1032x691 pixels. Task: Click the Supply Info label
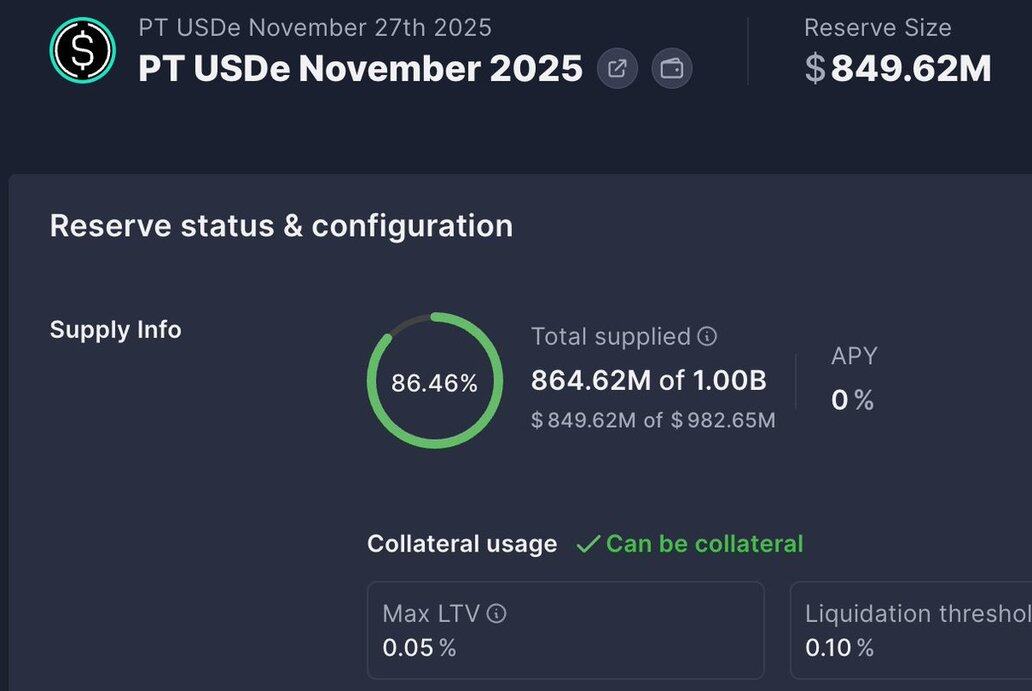(x=116, y=330)
